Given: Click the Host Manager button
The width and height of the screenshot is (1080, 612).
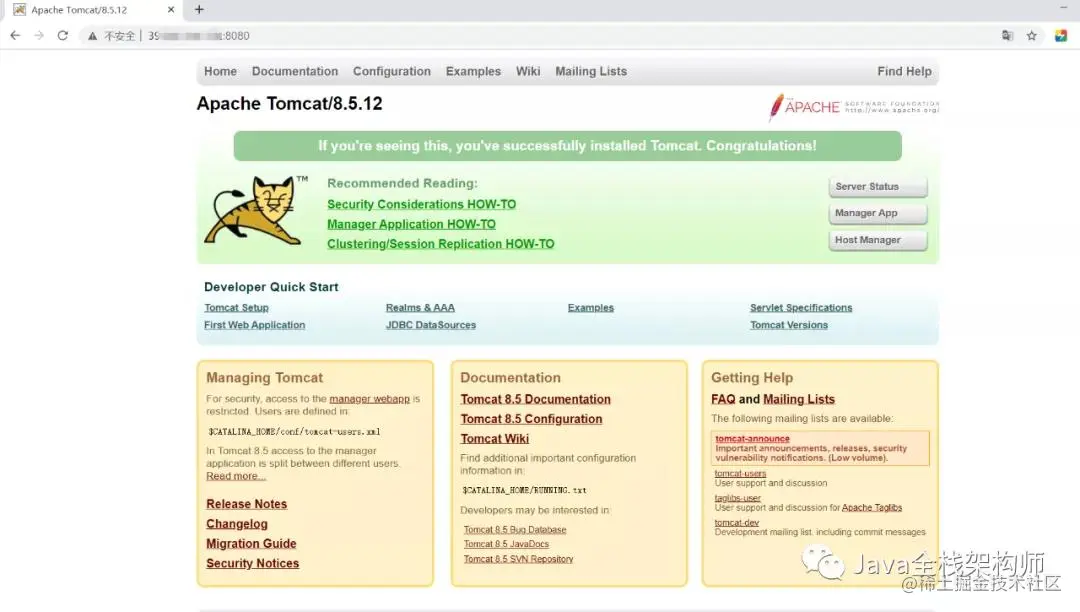Looking at the screenshot, I should point(878,240).
